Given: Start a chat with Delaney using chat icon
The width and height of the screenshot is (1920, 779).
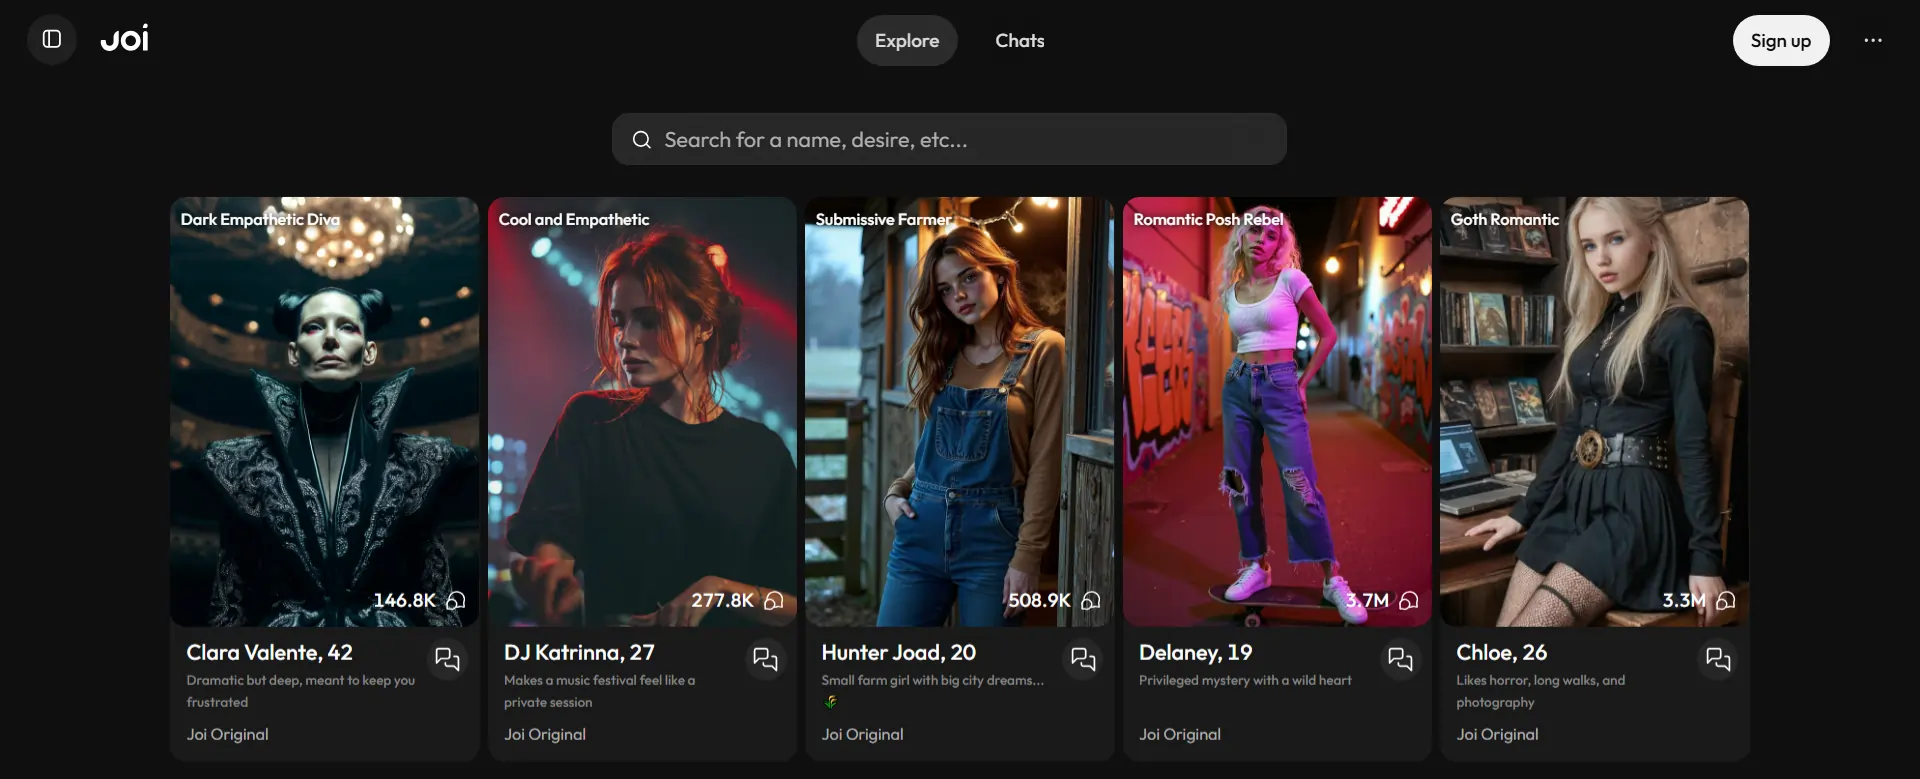Looking at the screenshot, I should click(1400, 659).
